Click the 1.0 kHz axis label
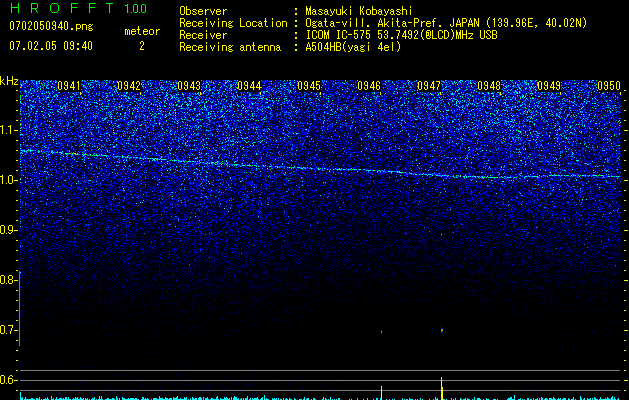 click(x=8, y=180)
